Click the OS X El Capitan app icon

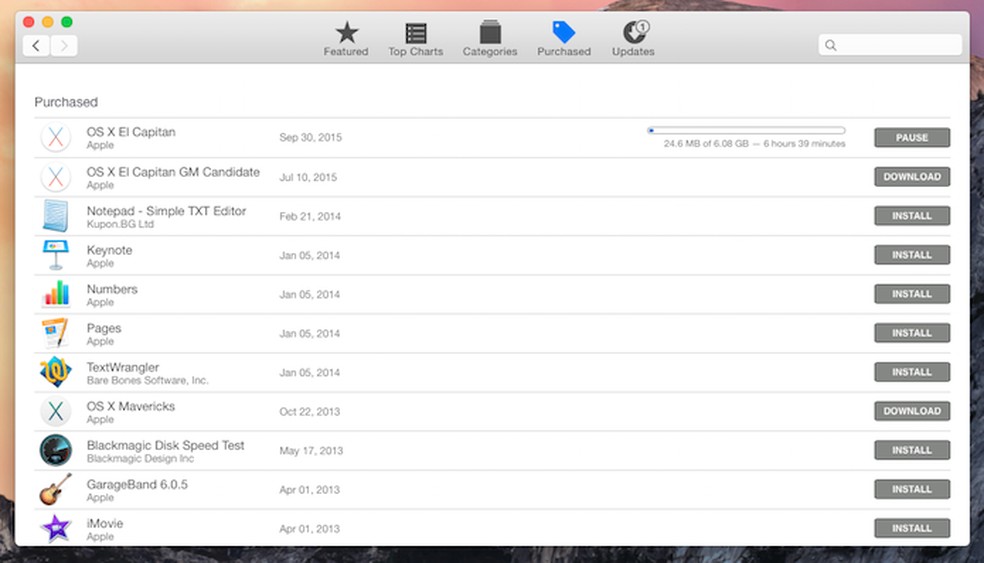point(56,137)
